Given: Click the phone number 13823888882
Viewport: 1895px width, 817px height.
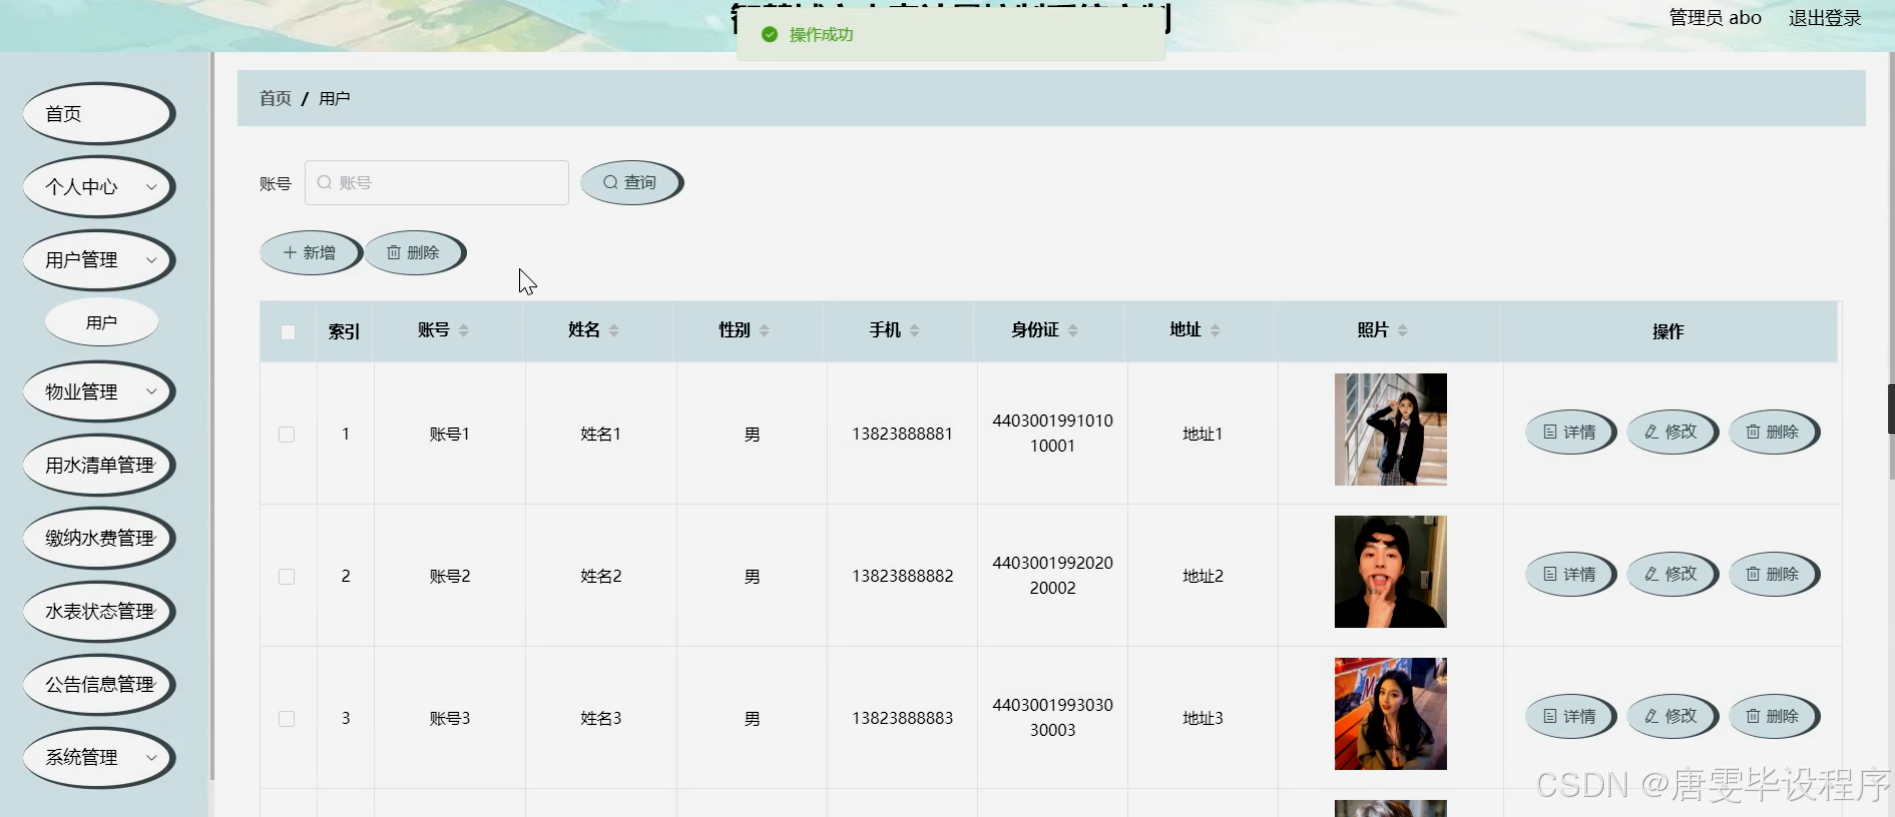Looking at the screenshot, I should (x=902, y=576).
